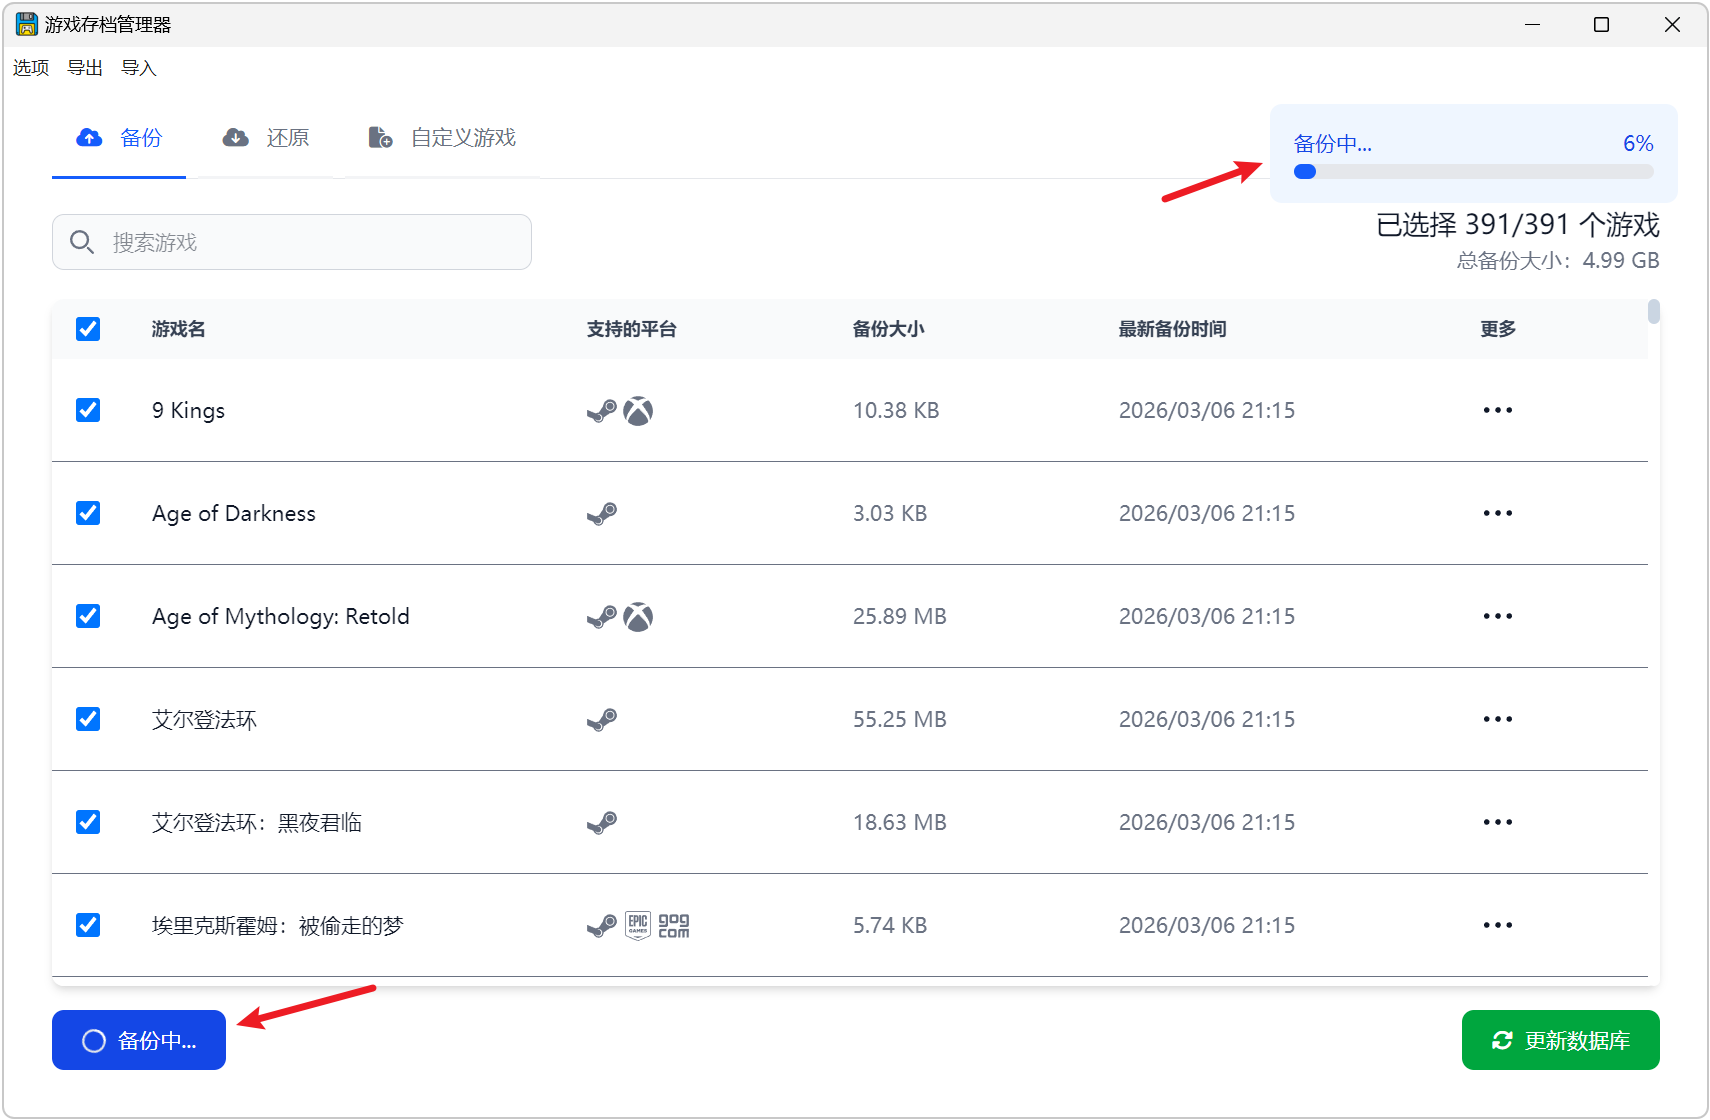Image resolution: width=1710 pixels, height=1120 pixels.
Task: Open the 导入 menu
Action: 139,68
